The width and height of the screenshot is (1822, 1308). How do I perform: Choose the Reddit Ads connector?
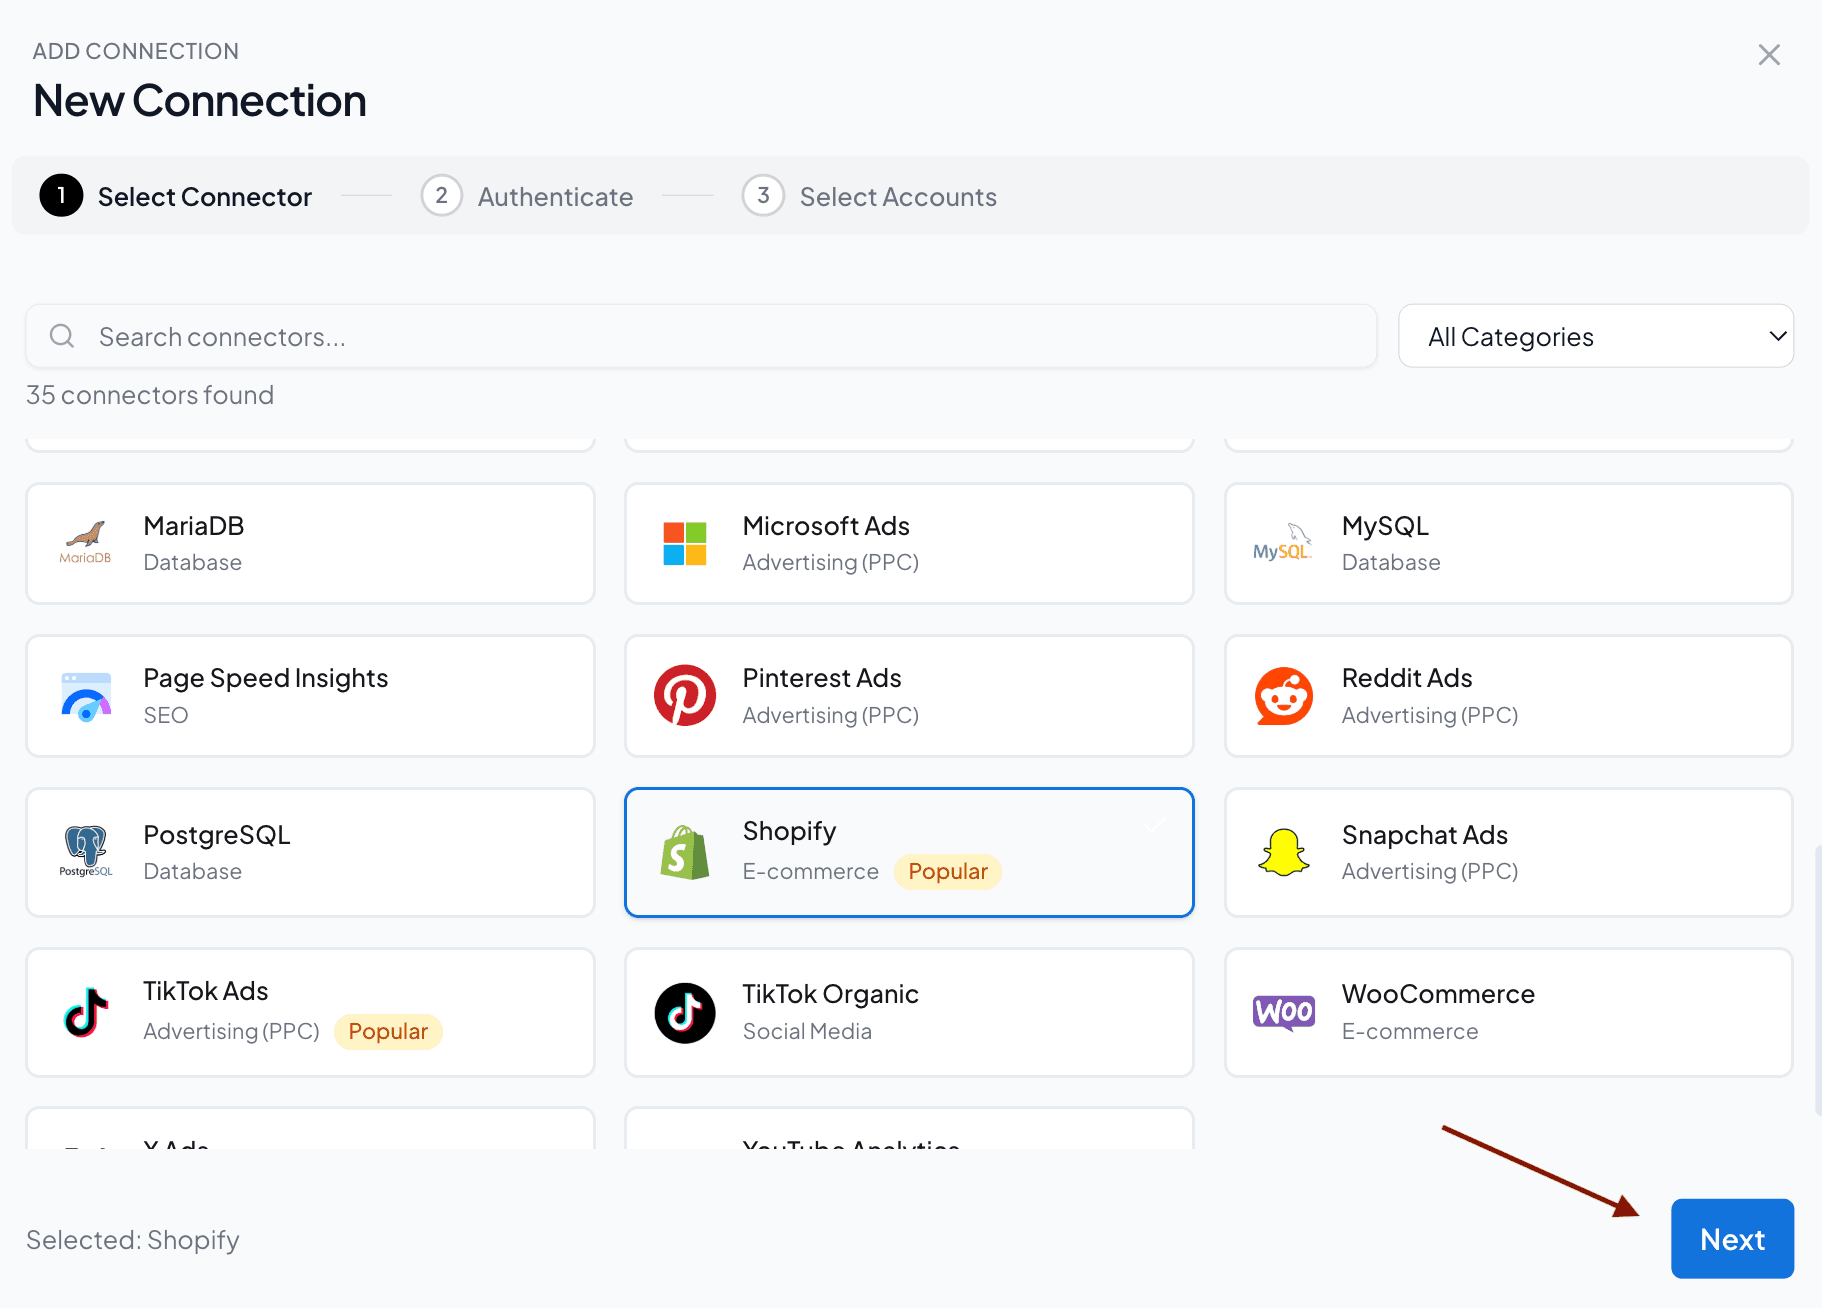(1508, 696)
